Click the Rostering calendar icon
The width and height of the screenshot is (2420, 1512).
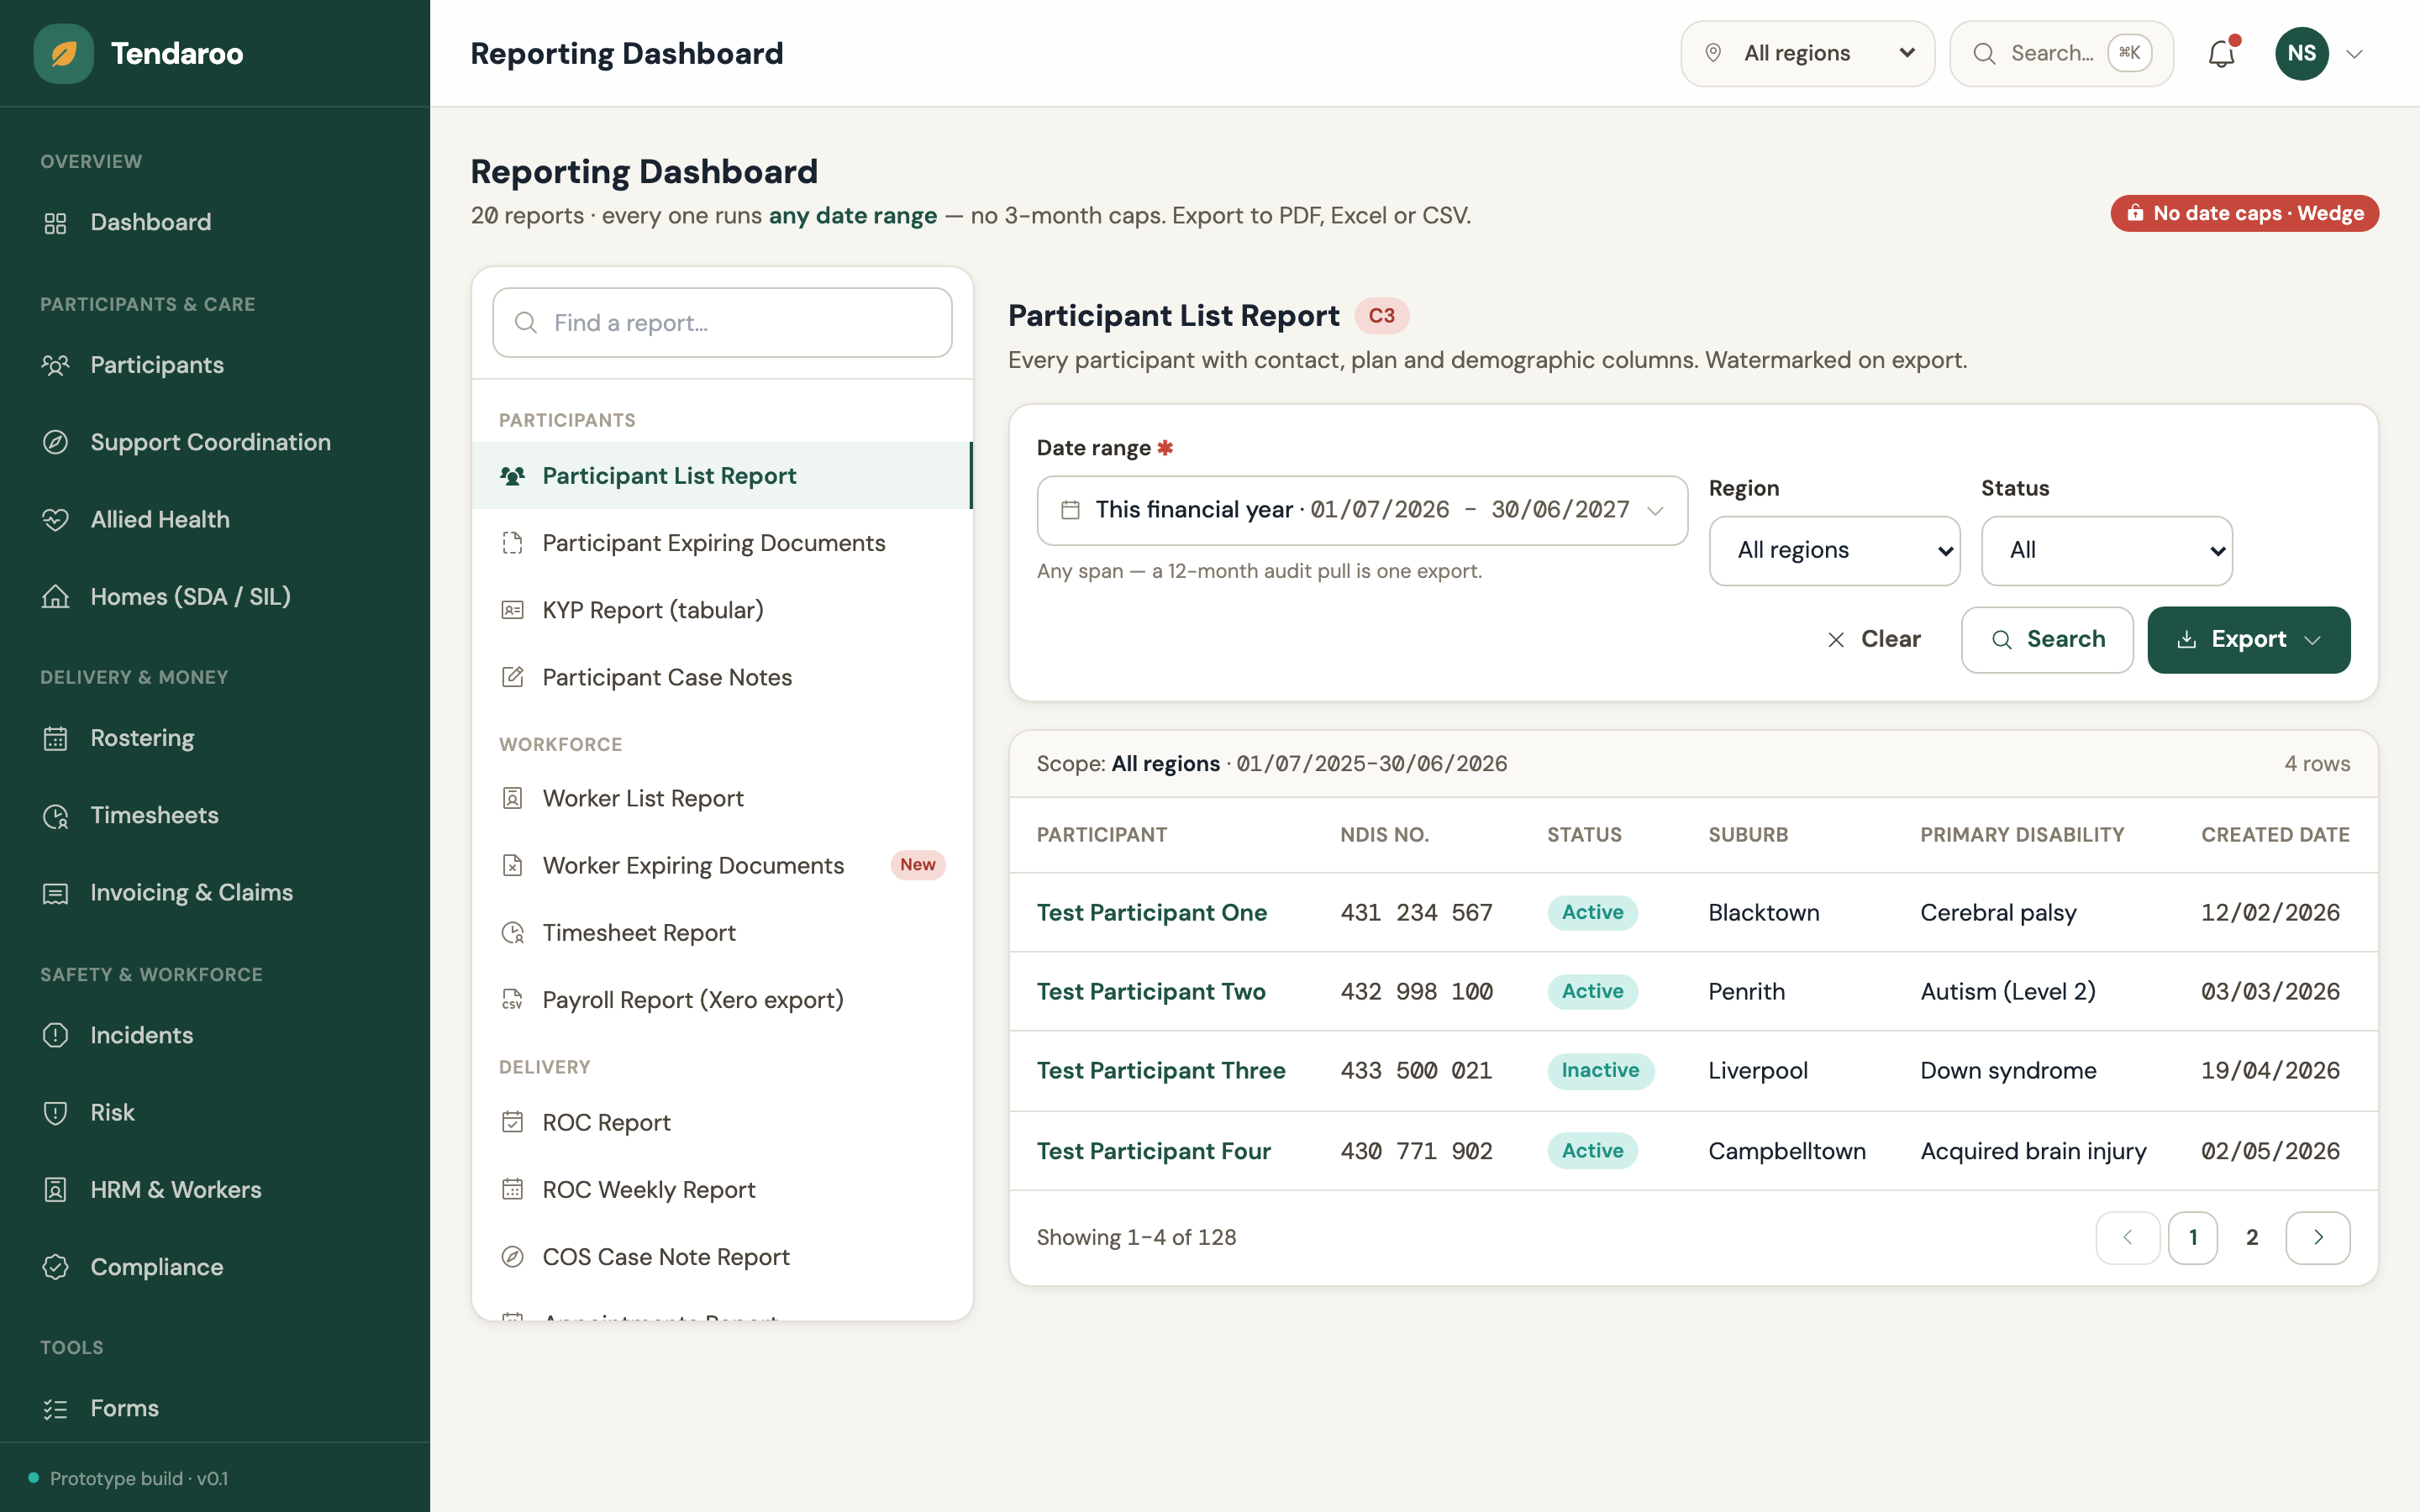56,738
